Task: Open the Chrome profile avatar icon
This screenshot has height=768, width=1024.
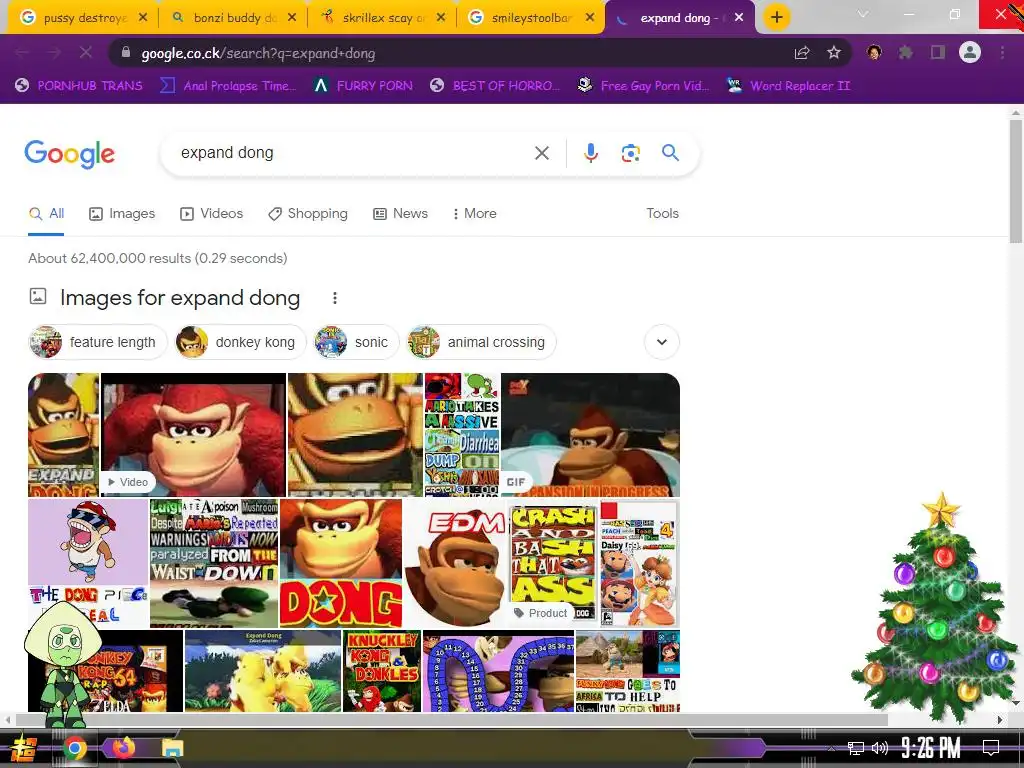Action: pyautogui.click(x=970, y=52)
